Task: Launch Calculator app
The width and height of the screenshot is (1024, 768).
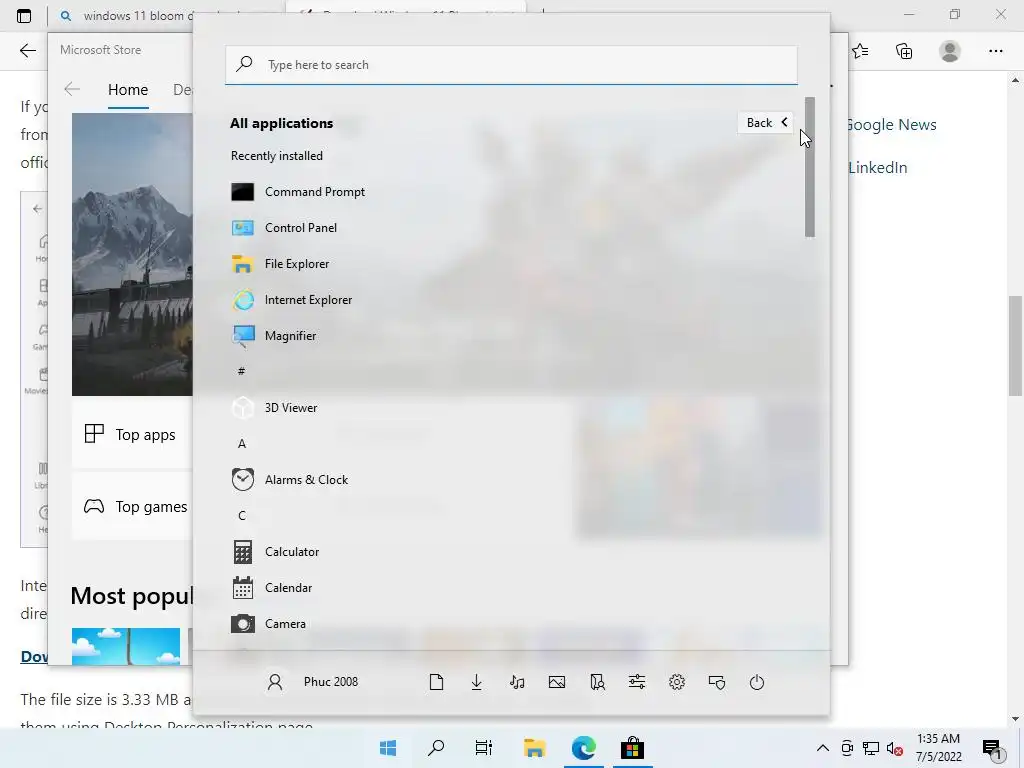Action: coord(276,551)
